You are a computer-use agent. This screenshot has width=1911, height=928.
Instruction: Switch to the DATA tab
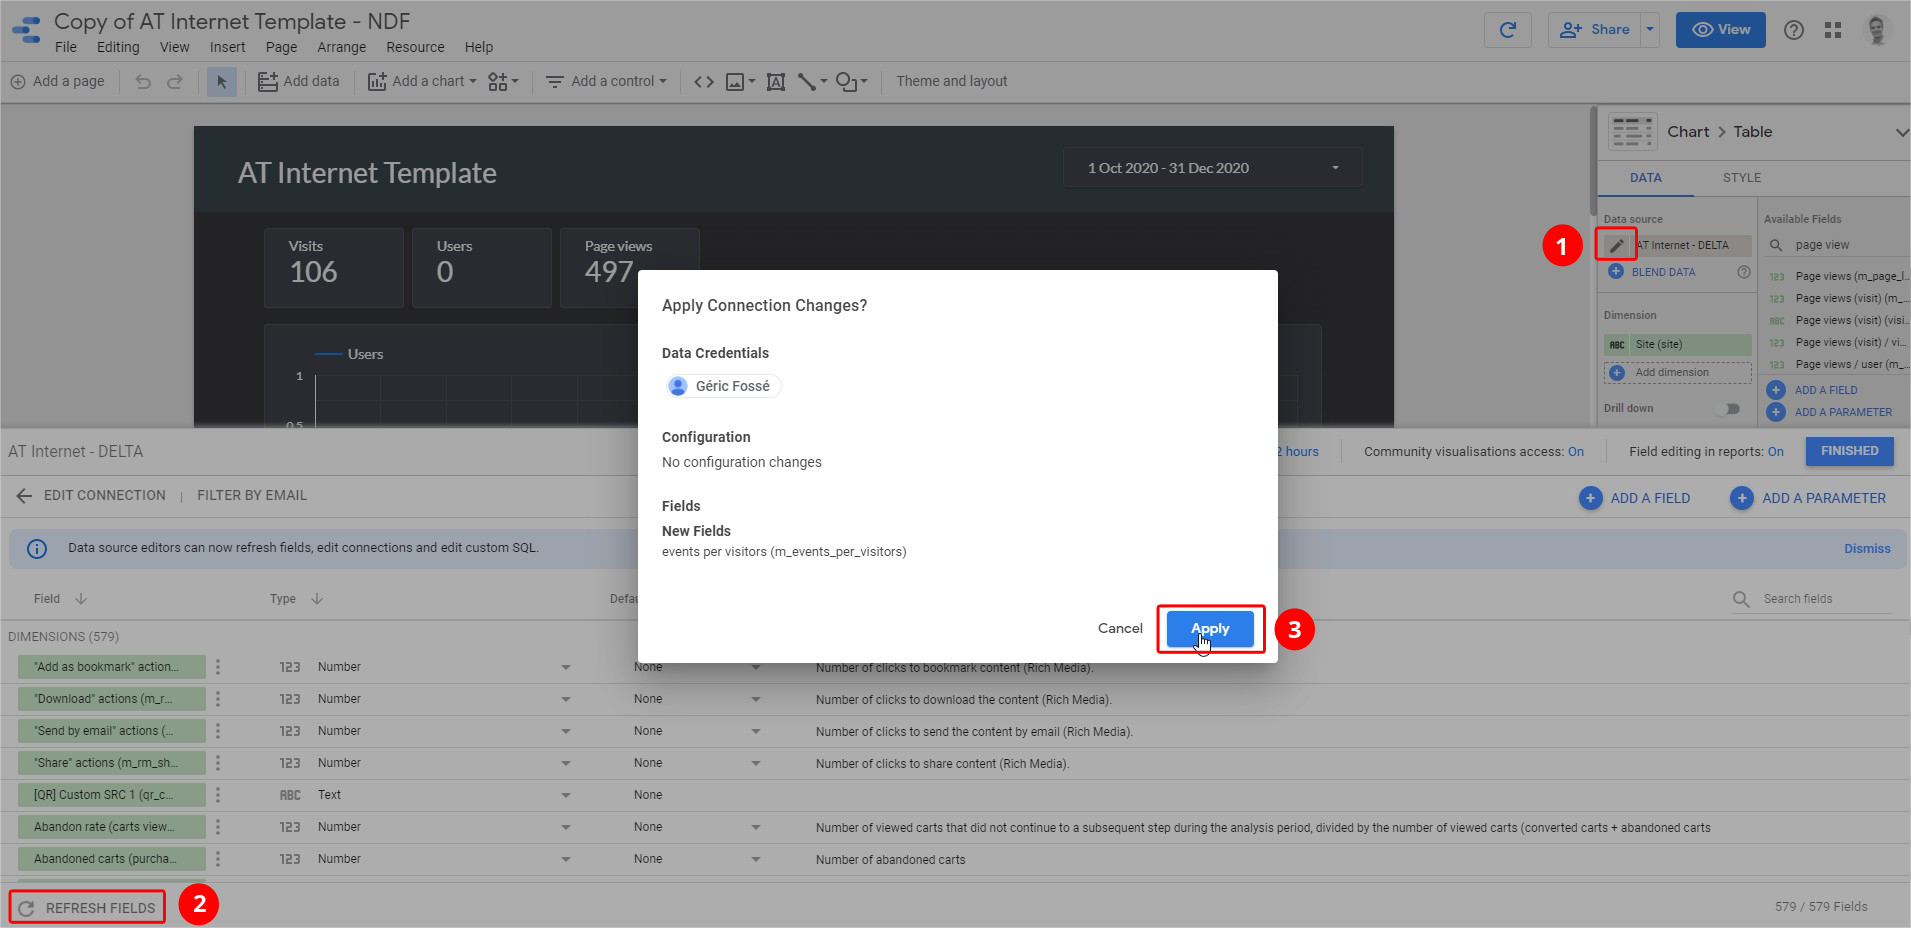tap(1646, 177)
